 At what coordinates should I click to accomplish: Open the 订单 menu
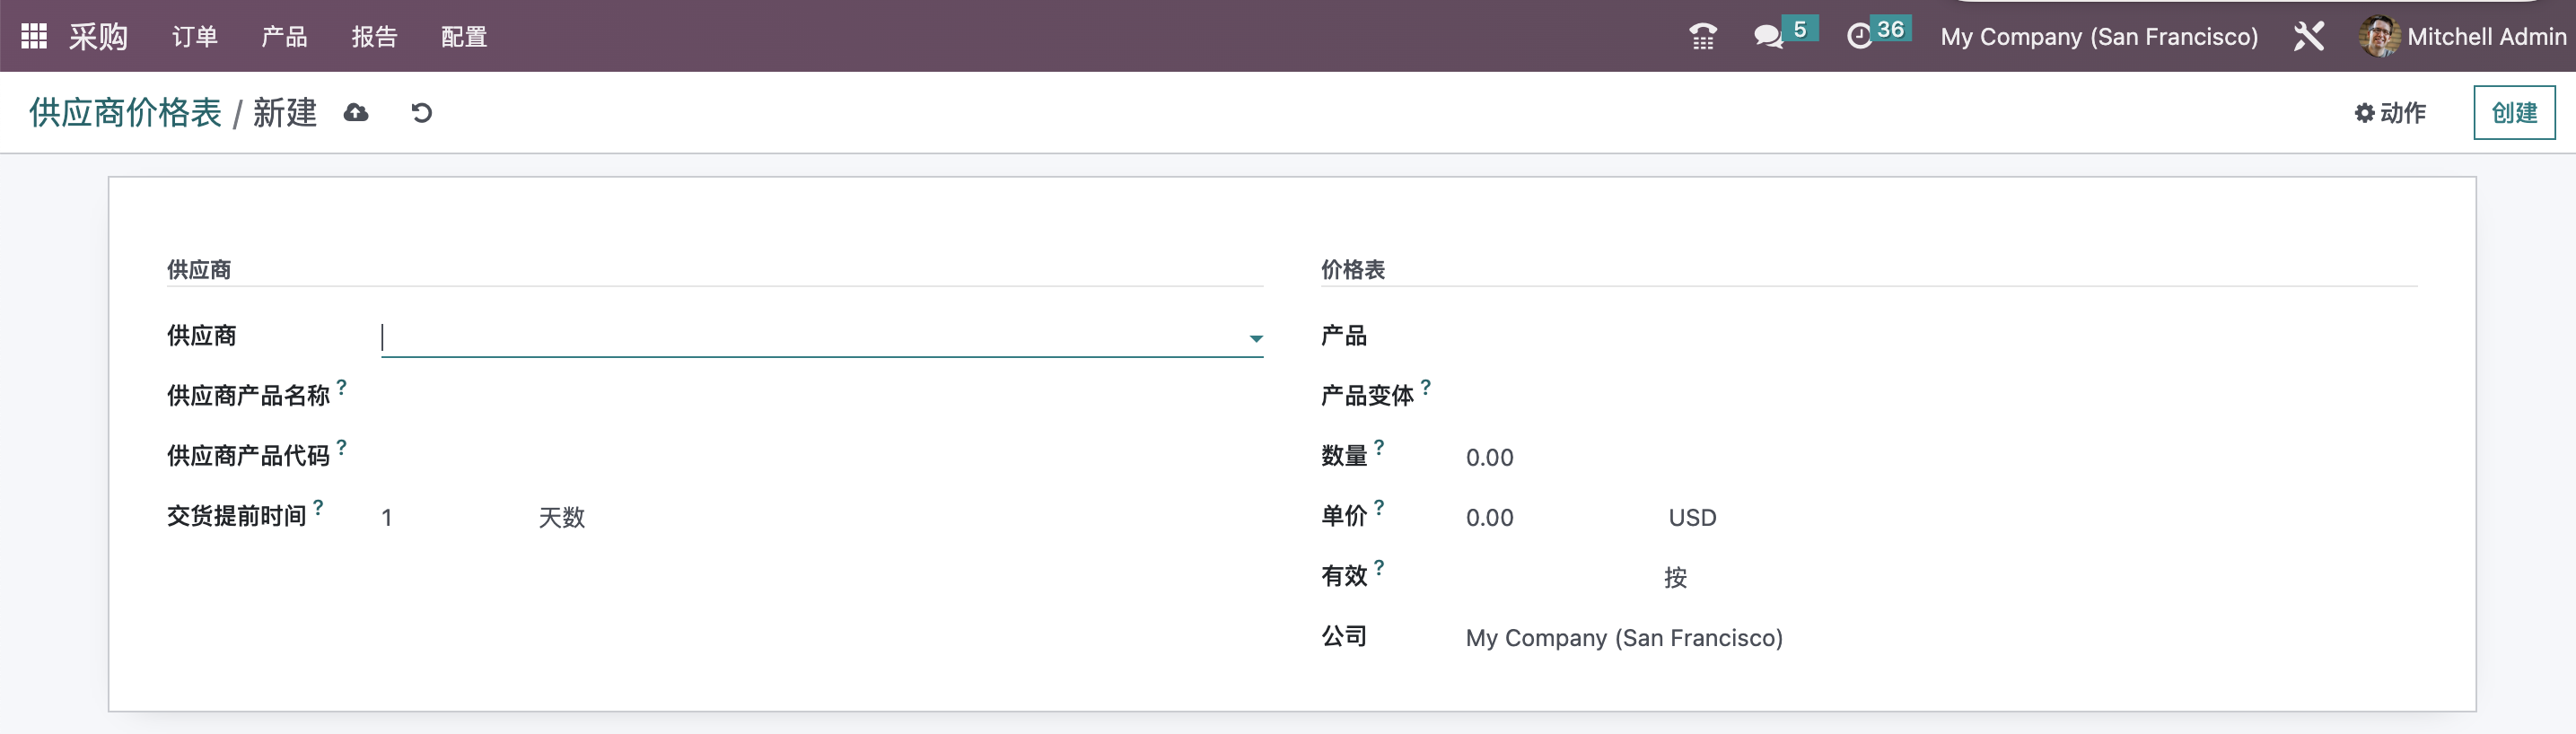pos(195,36)
